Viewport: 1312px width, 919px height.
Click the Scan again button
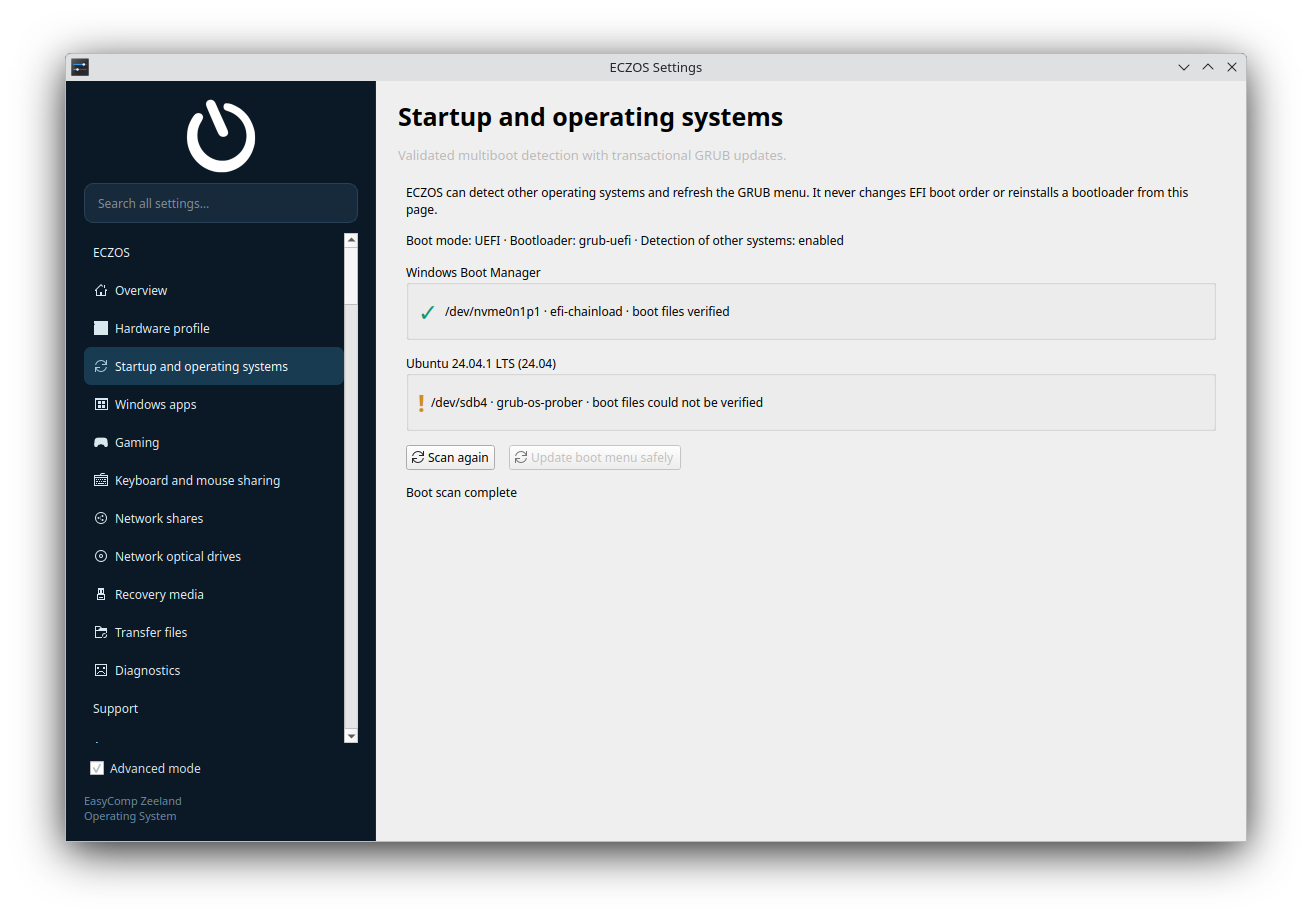pyautogui.click(x=450, y=458)
